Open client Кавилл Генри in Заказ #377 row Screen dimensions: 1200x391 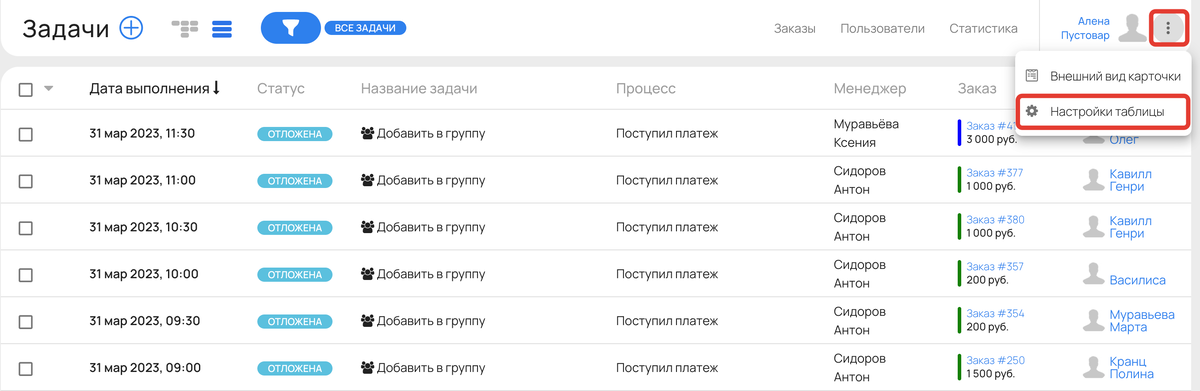tap(1131, 180)
